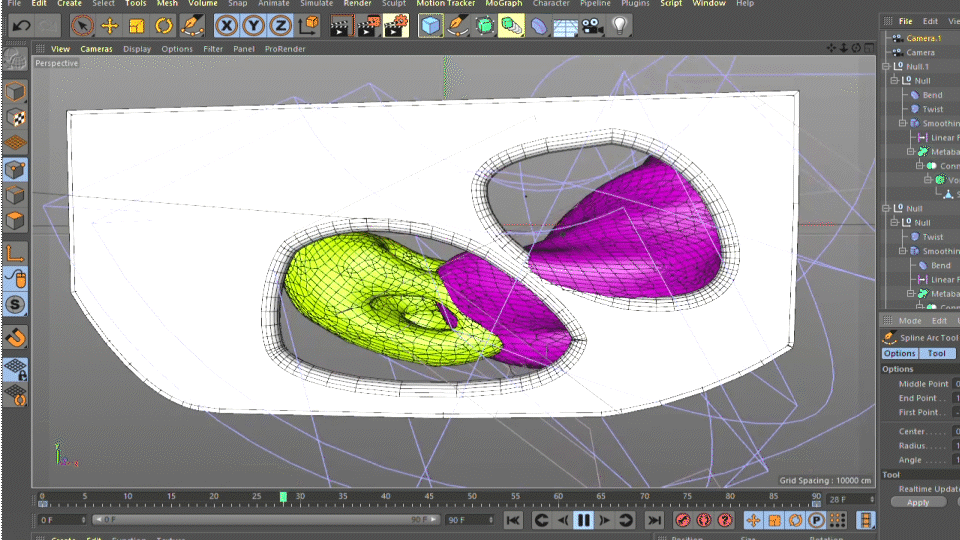Click the Light object icon

620,25
